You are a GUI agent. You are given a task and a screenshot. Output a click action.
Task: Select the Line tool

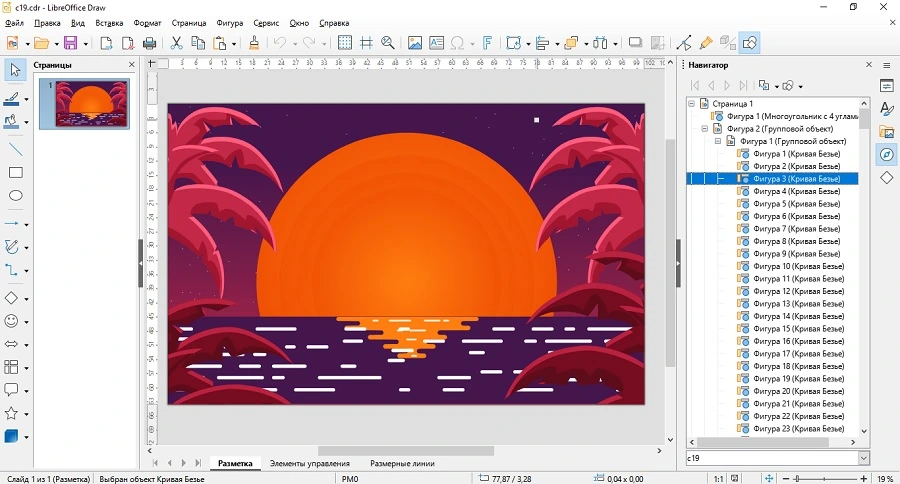click(x=15, y=150)
